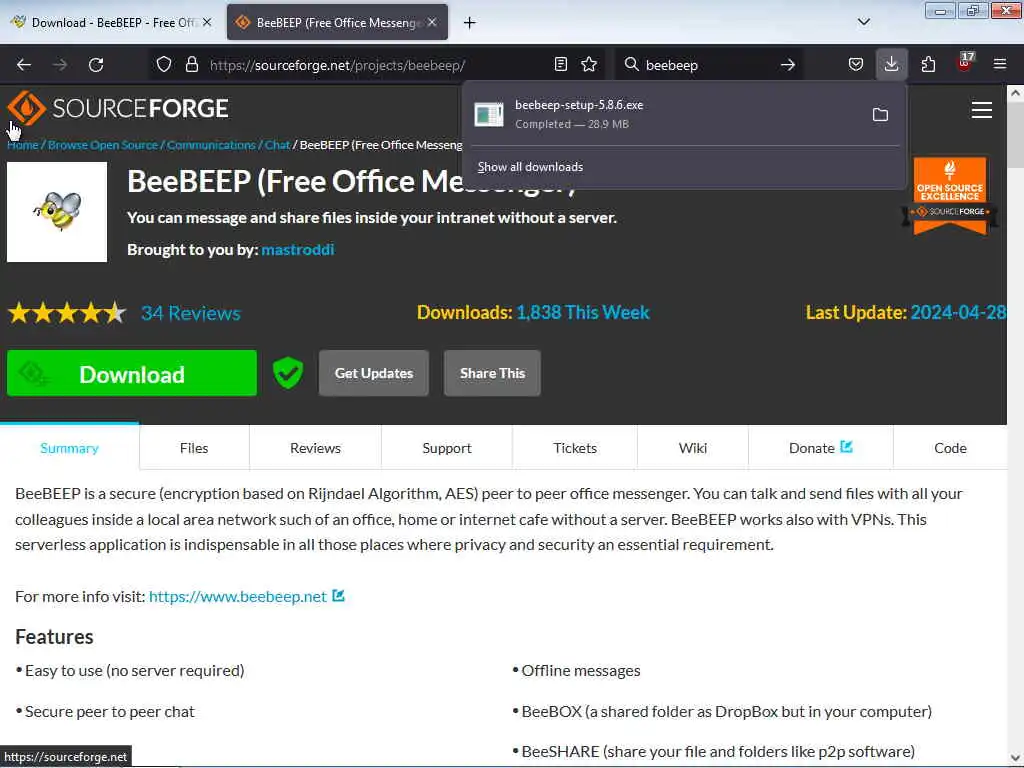This screenshot has height=768, width=1024.
Task: Open Communications breadcrumb link
Action: click(211, 145)
